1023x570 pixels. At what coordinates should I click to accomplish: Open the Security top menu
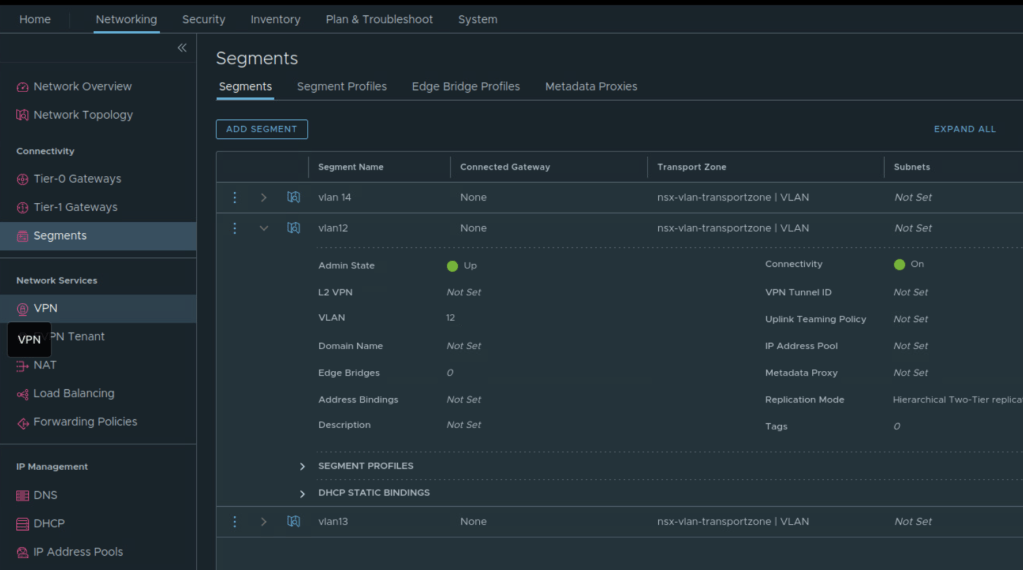203,19
